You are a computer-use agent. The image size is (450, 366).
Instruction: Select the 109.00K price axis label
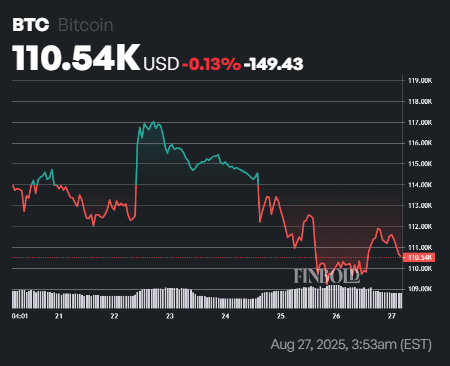(x=420, y=289)
